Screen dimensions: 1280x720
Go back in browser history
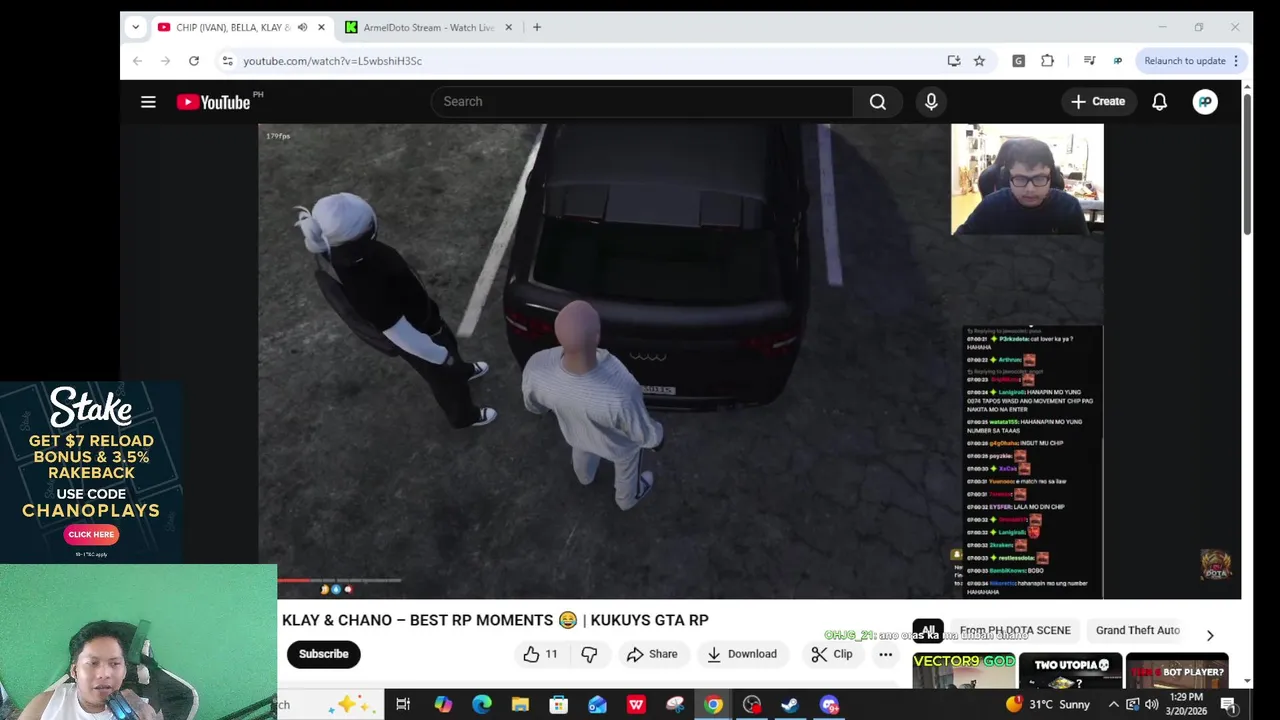[137, 61]
